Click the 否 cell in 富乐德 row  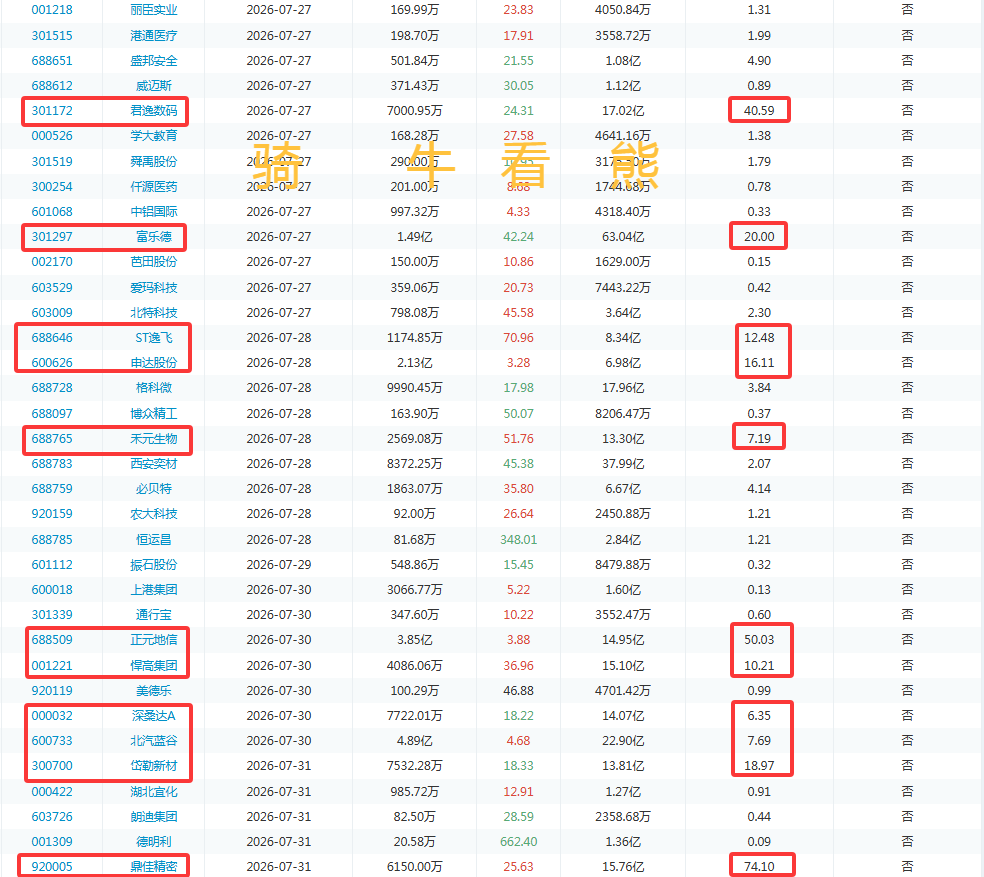click(907, 237)
